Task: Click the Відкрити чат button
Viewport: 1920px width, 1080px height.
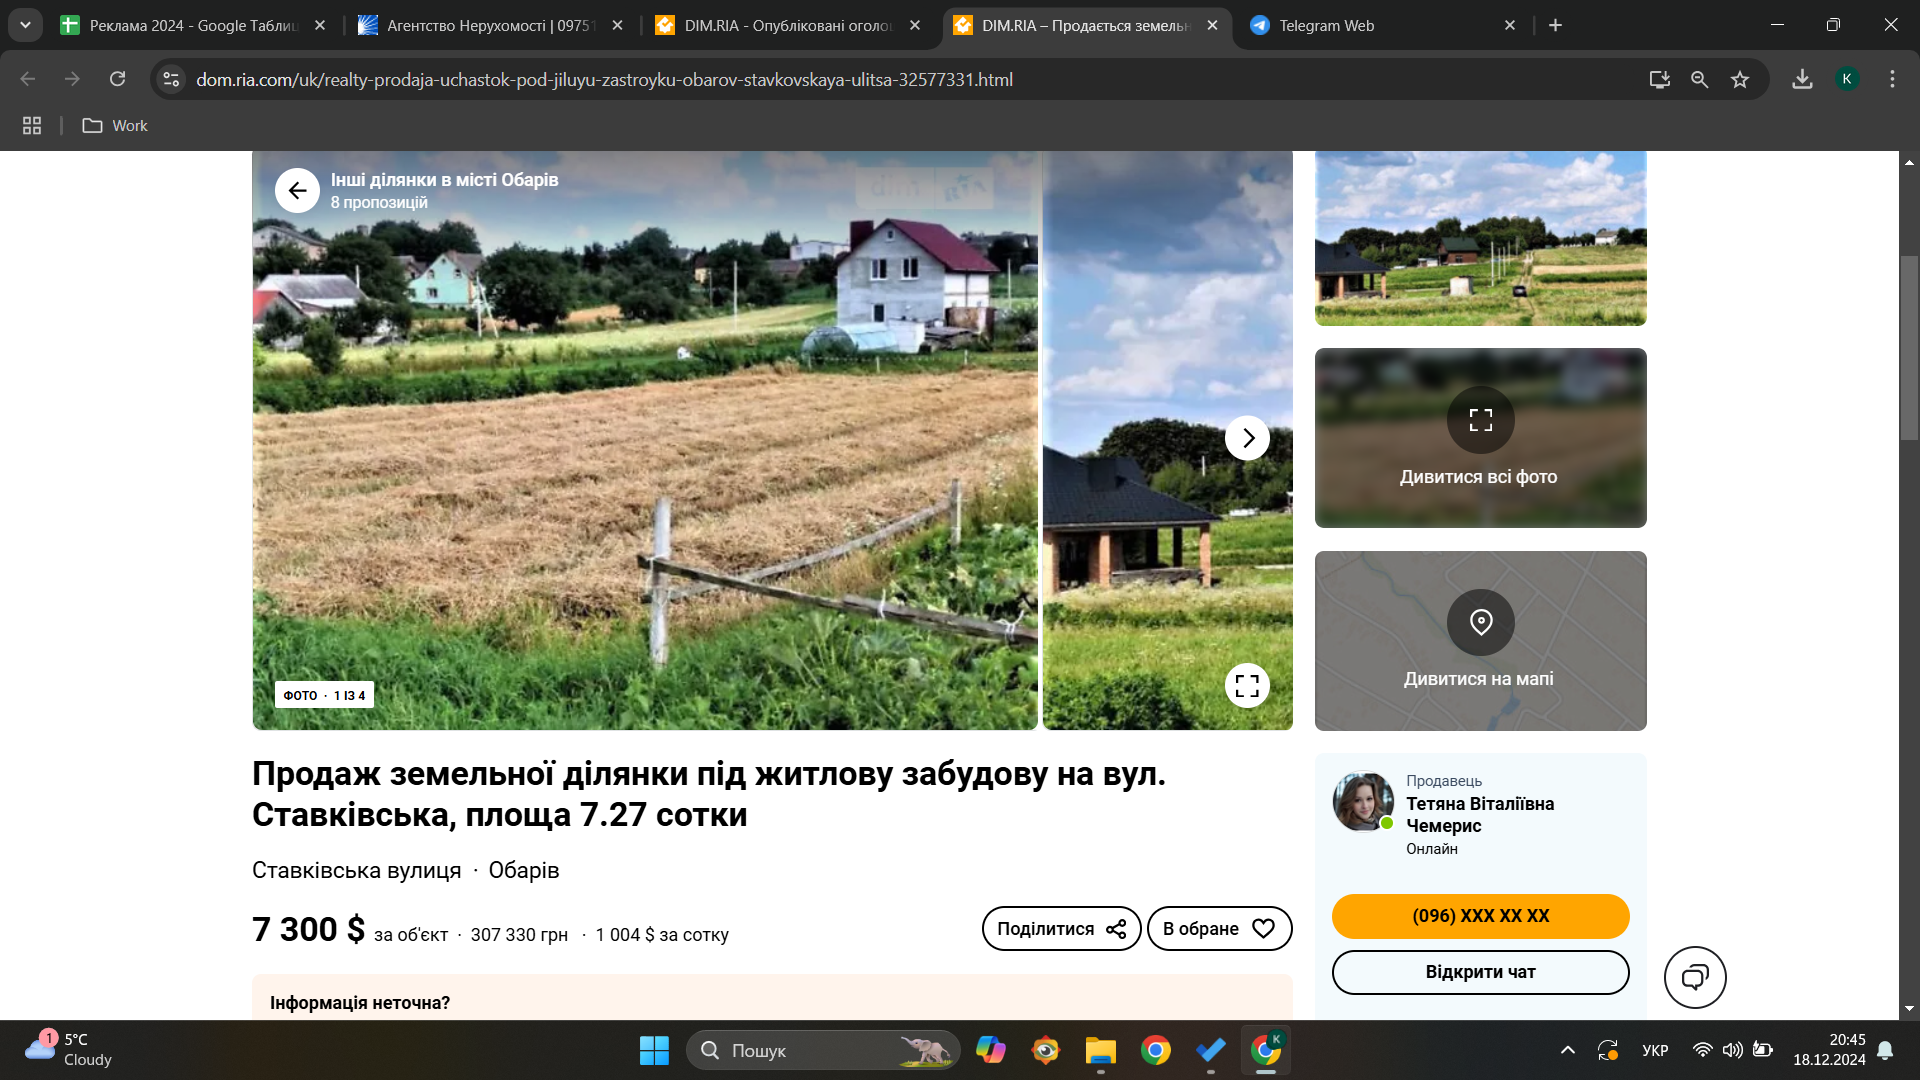Action: pyautogui.click(x=1480, y=972)
